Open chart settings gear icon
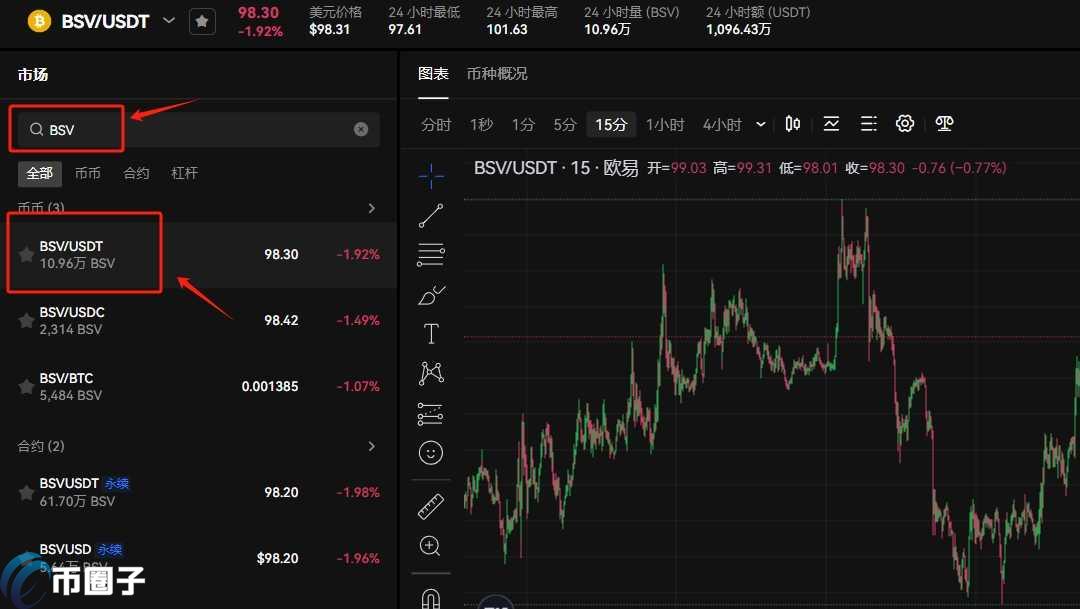Image resolution: width=1080 pixels, height=609 pixels. pyautogui.click(x=905, y=124)
